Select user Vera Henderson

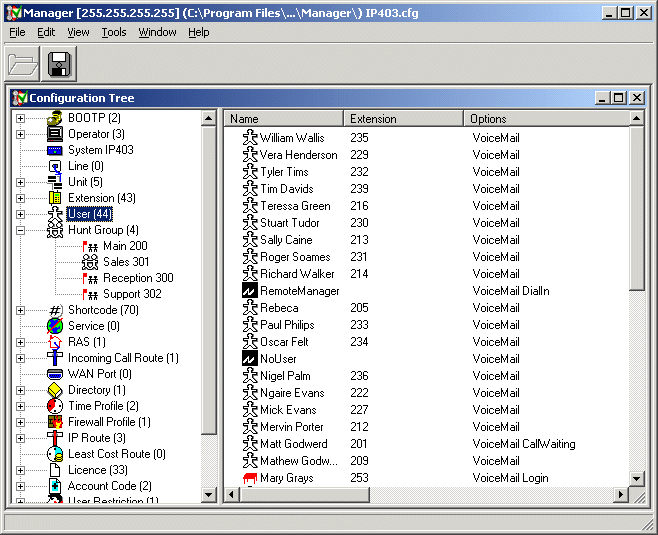pos(298,155)
